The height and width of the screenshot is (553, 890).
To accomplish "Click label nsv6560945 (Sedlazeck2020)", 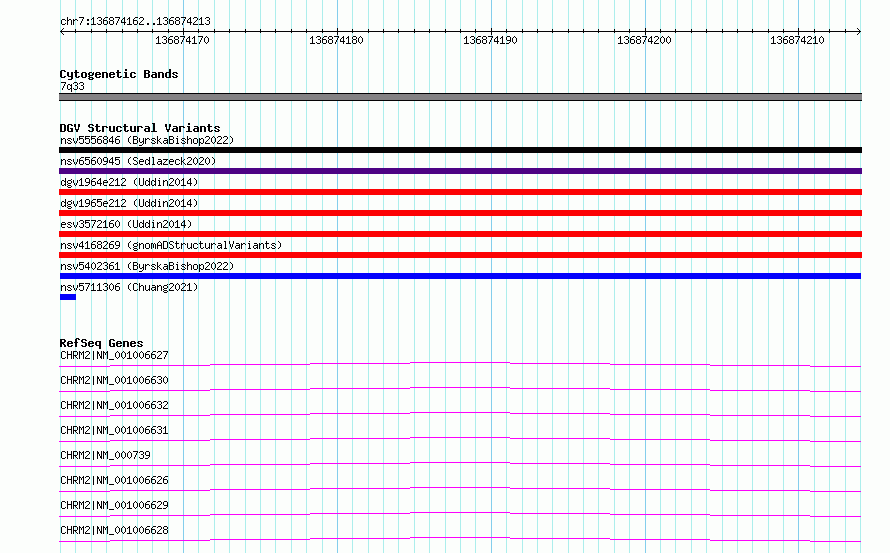I will [138, 161].
